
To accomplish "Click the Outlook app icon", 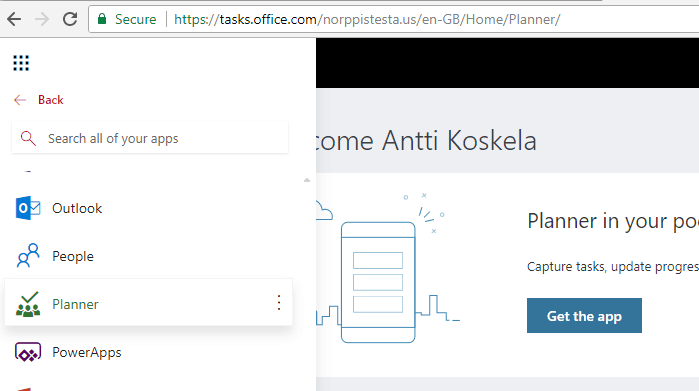I will click(x=28, y=208).
